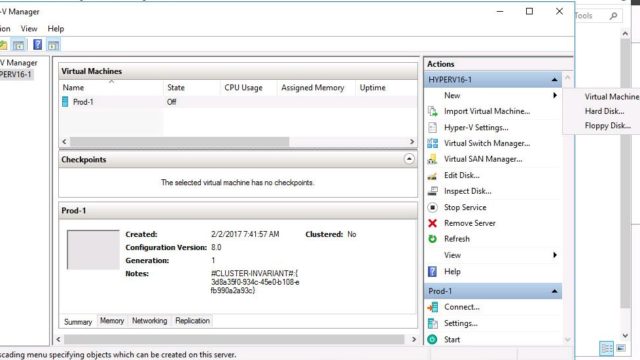Viewport: 640px width, 360px height.
Task: Click the red X Remove Server icon
Action: (433, 223)
